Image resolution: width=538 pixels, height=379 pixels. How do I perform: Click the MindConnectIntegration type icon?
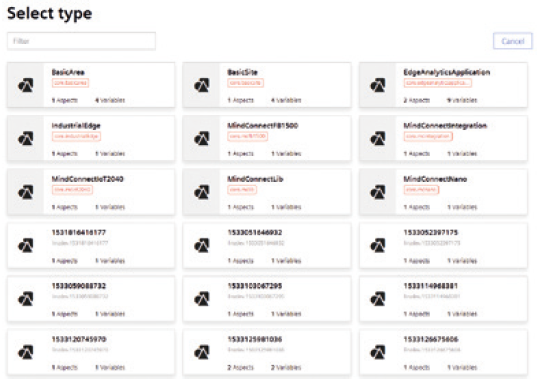[378, 139]
